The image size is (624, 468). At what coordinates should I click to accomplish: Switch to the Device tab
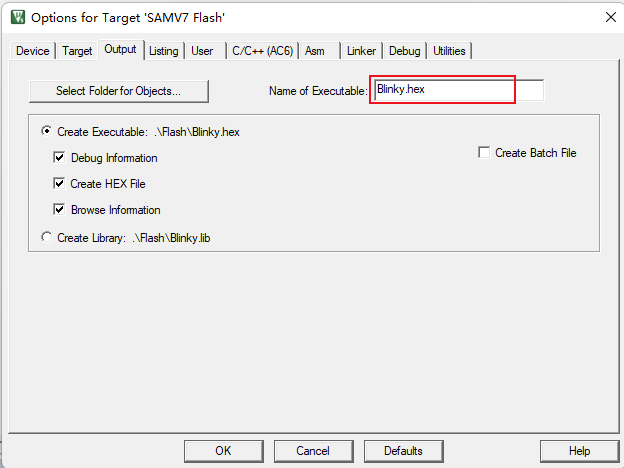33,51
